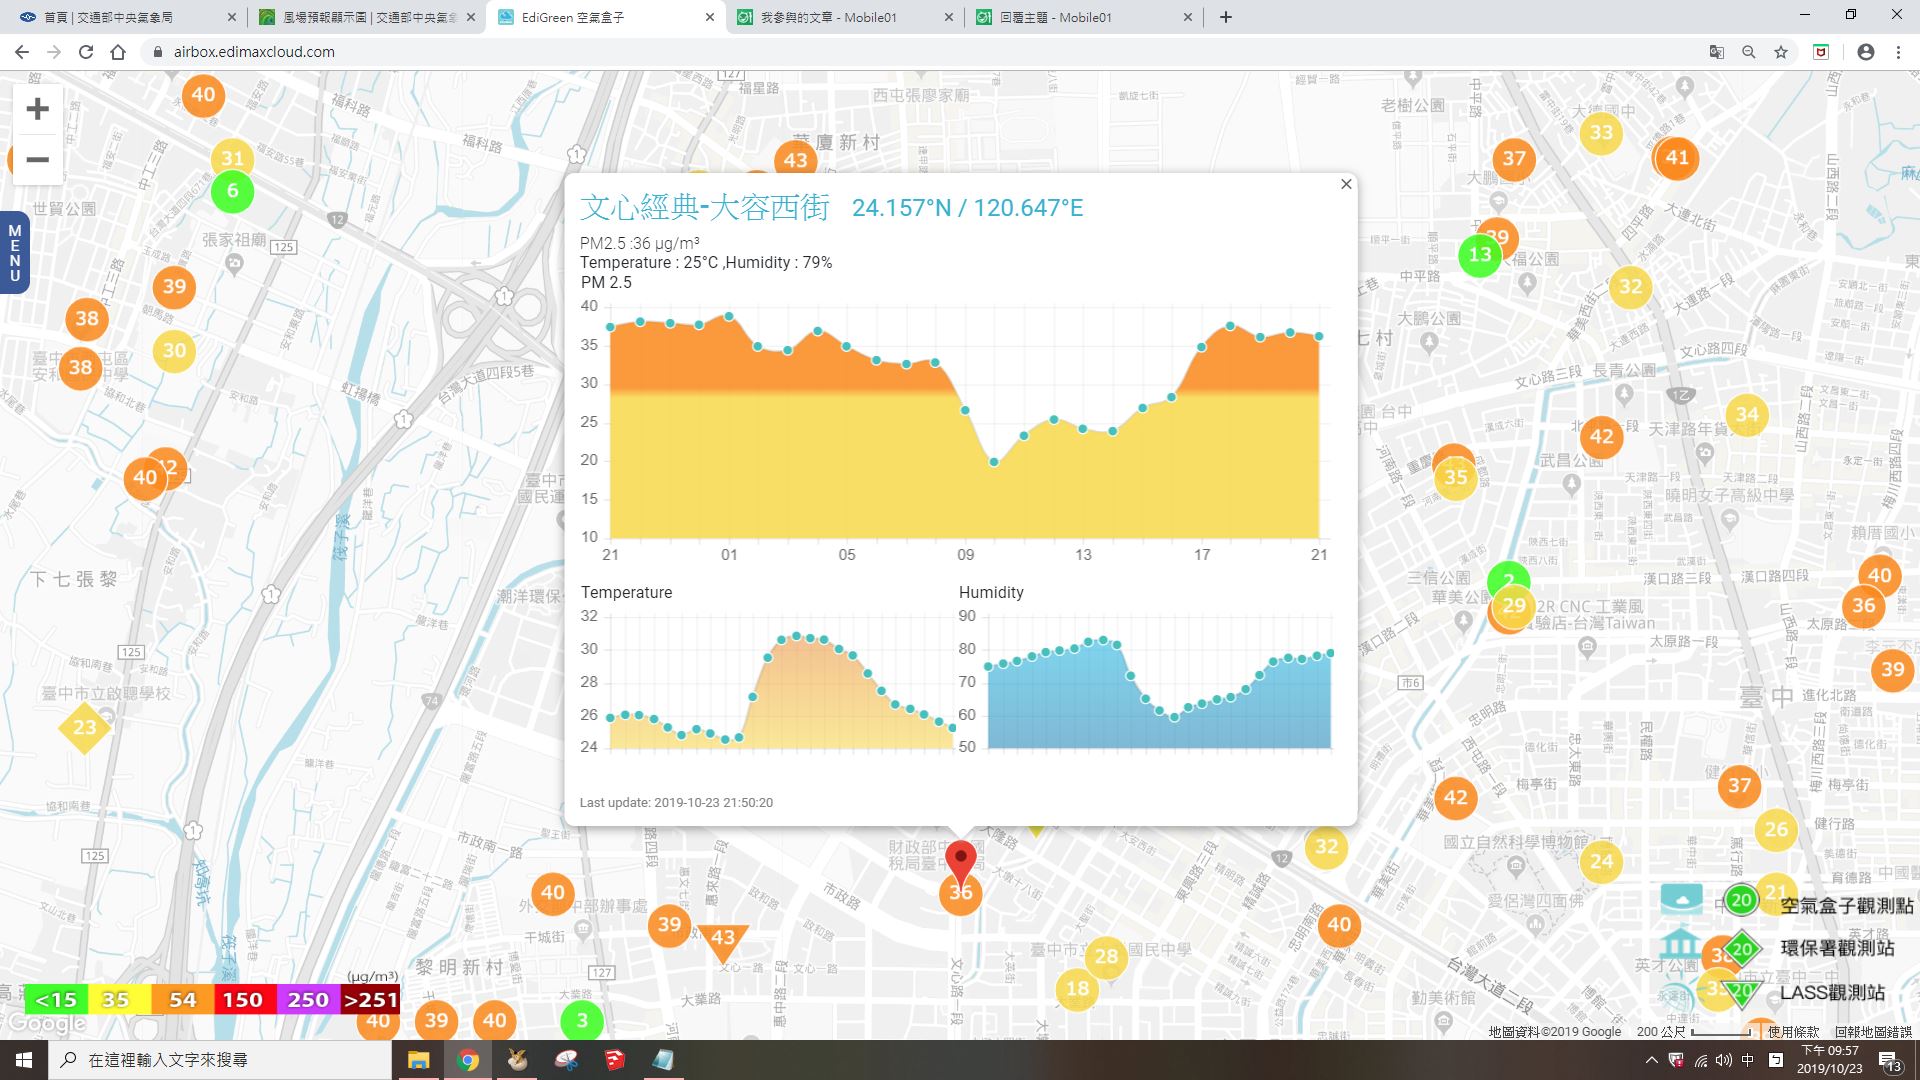Select the yellow marker 34
This screenshot has width=1920, height=1080.
(1747, 414)
